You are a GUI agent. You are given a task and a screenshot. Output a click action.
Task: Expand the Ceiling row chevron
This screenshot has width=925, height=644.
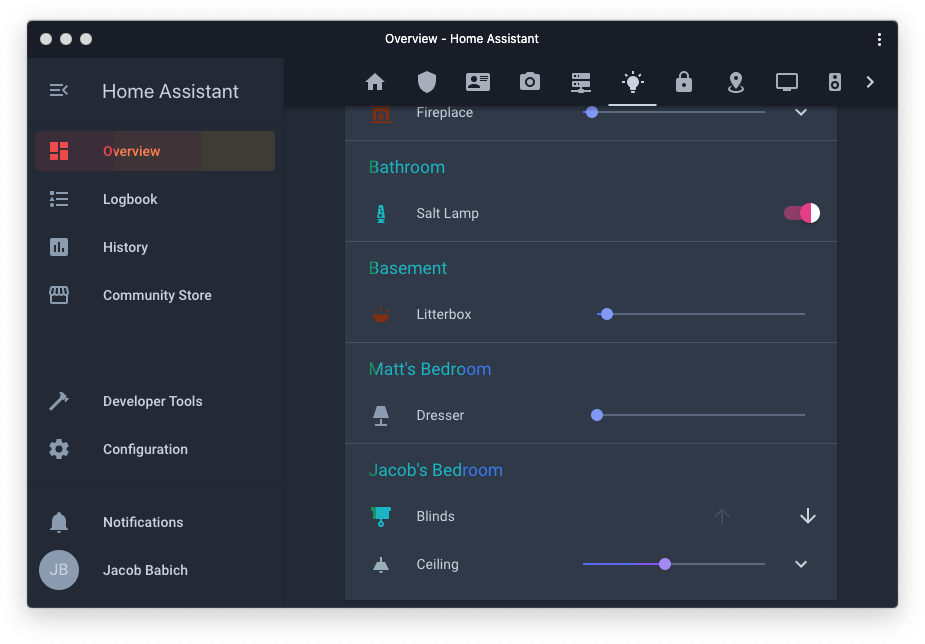(x=801, y=564)
